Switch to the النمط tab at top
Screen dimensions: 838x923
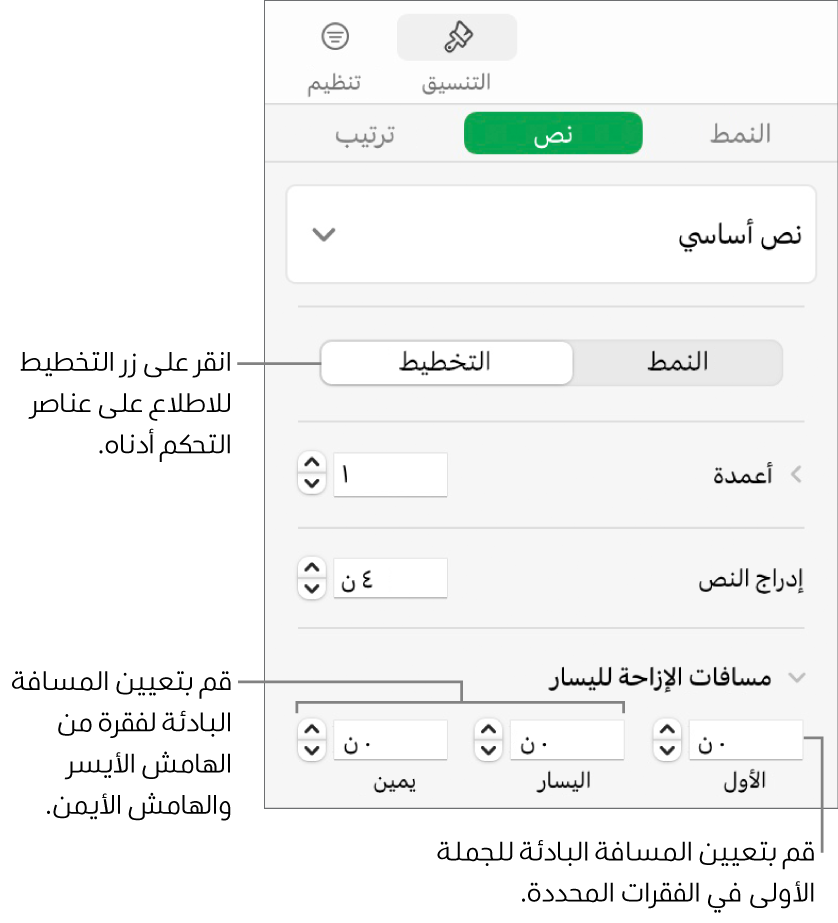click(x=740, y=134)
